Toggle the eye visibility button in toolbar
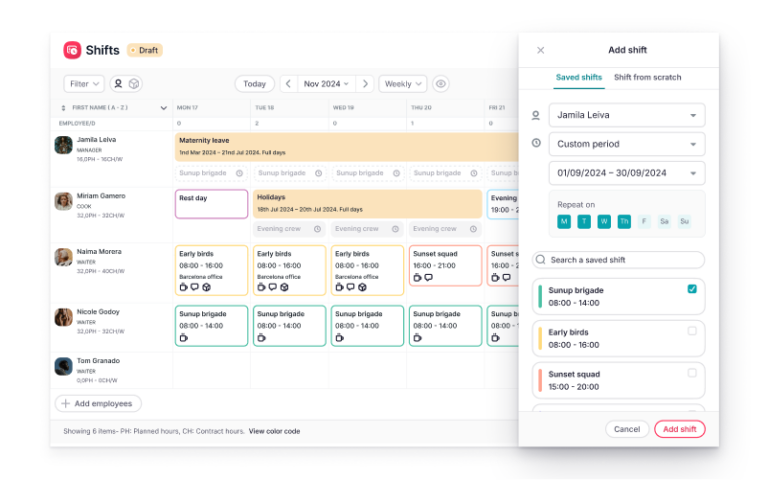The image size is (768, 480). (441, 84)
